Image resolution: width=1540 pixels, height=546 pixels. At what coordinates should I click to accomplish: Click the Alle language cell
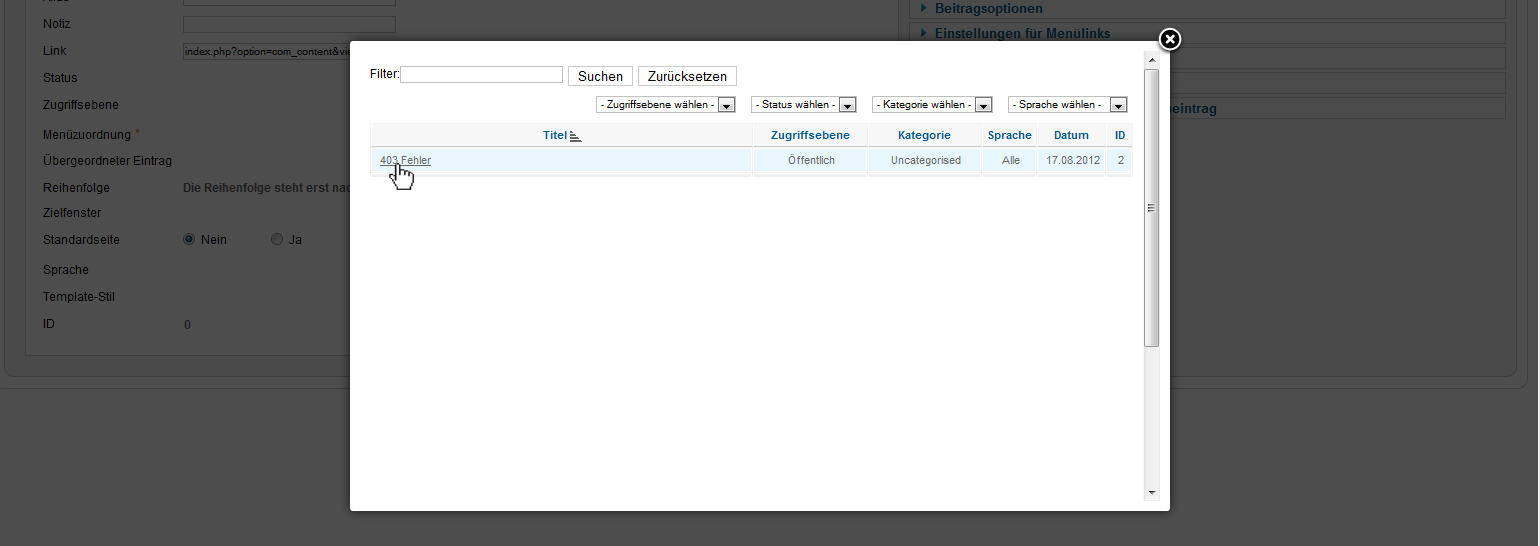[x=1010, y=160]
